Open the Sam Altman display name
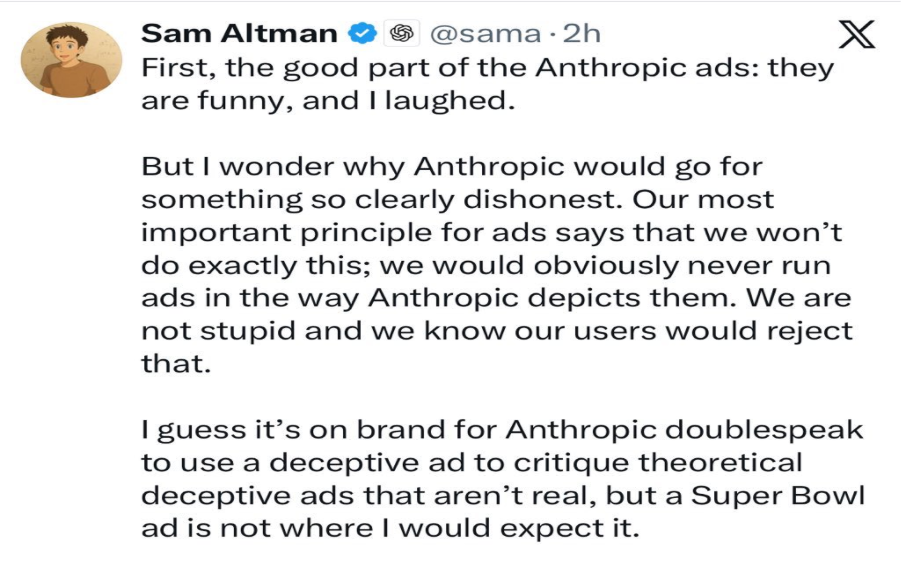Viewport: 901px width, 574px height. click(239, 33)
